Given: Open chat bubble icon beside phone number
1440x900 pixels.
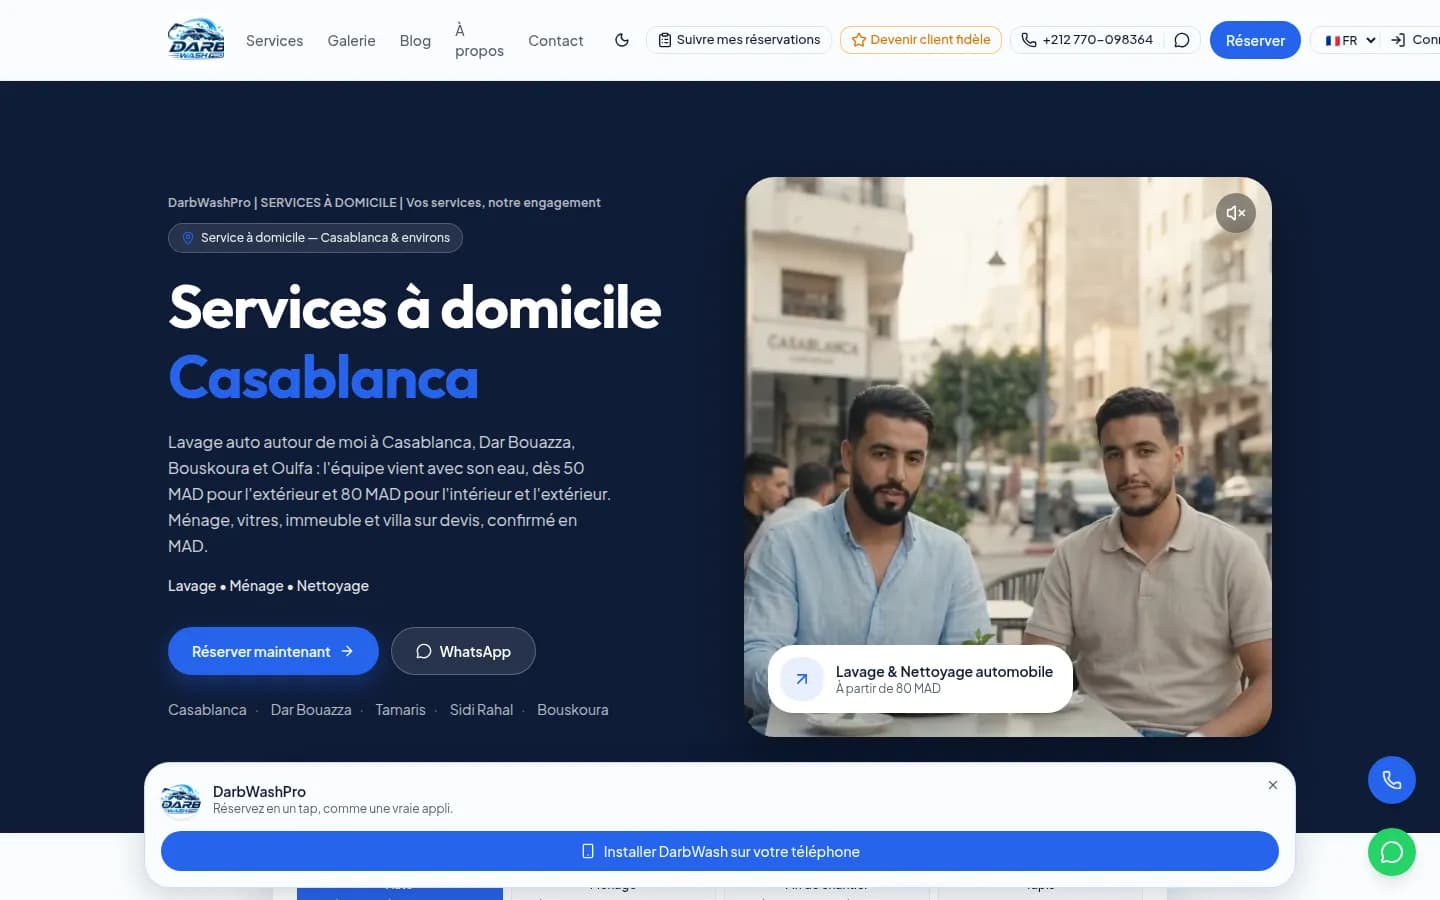Looking at the screenshot, I should point(1182,40).
